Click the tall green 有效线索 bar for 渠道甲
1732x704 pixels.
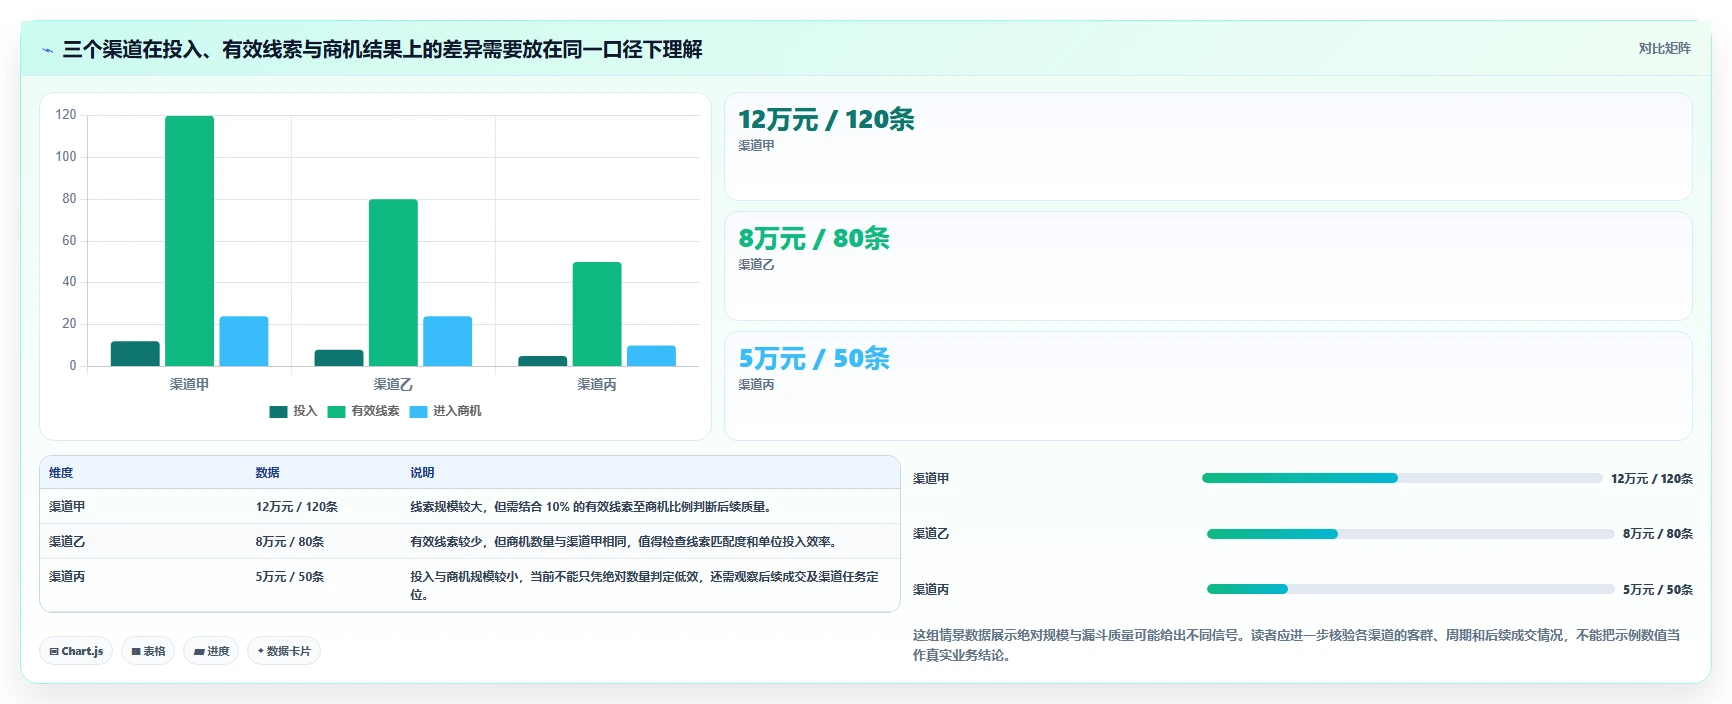pos(189,241)
